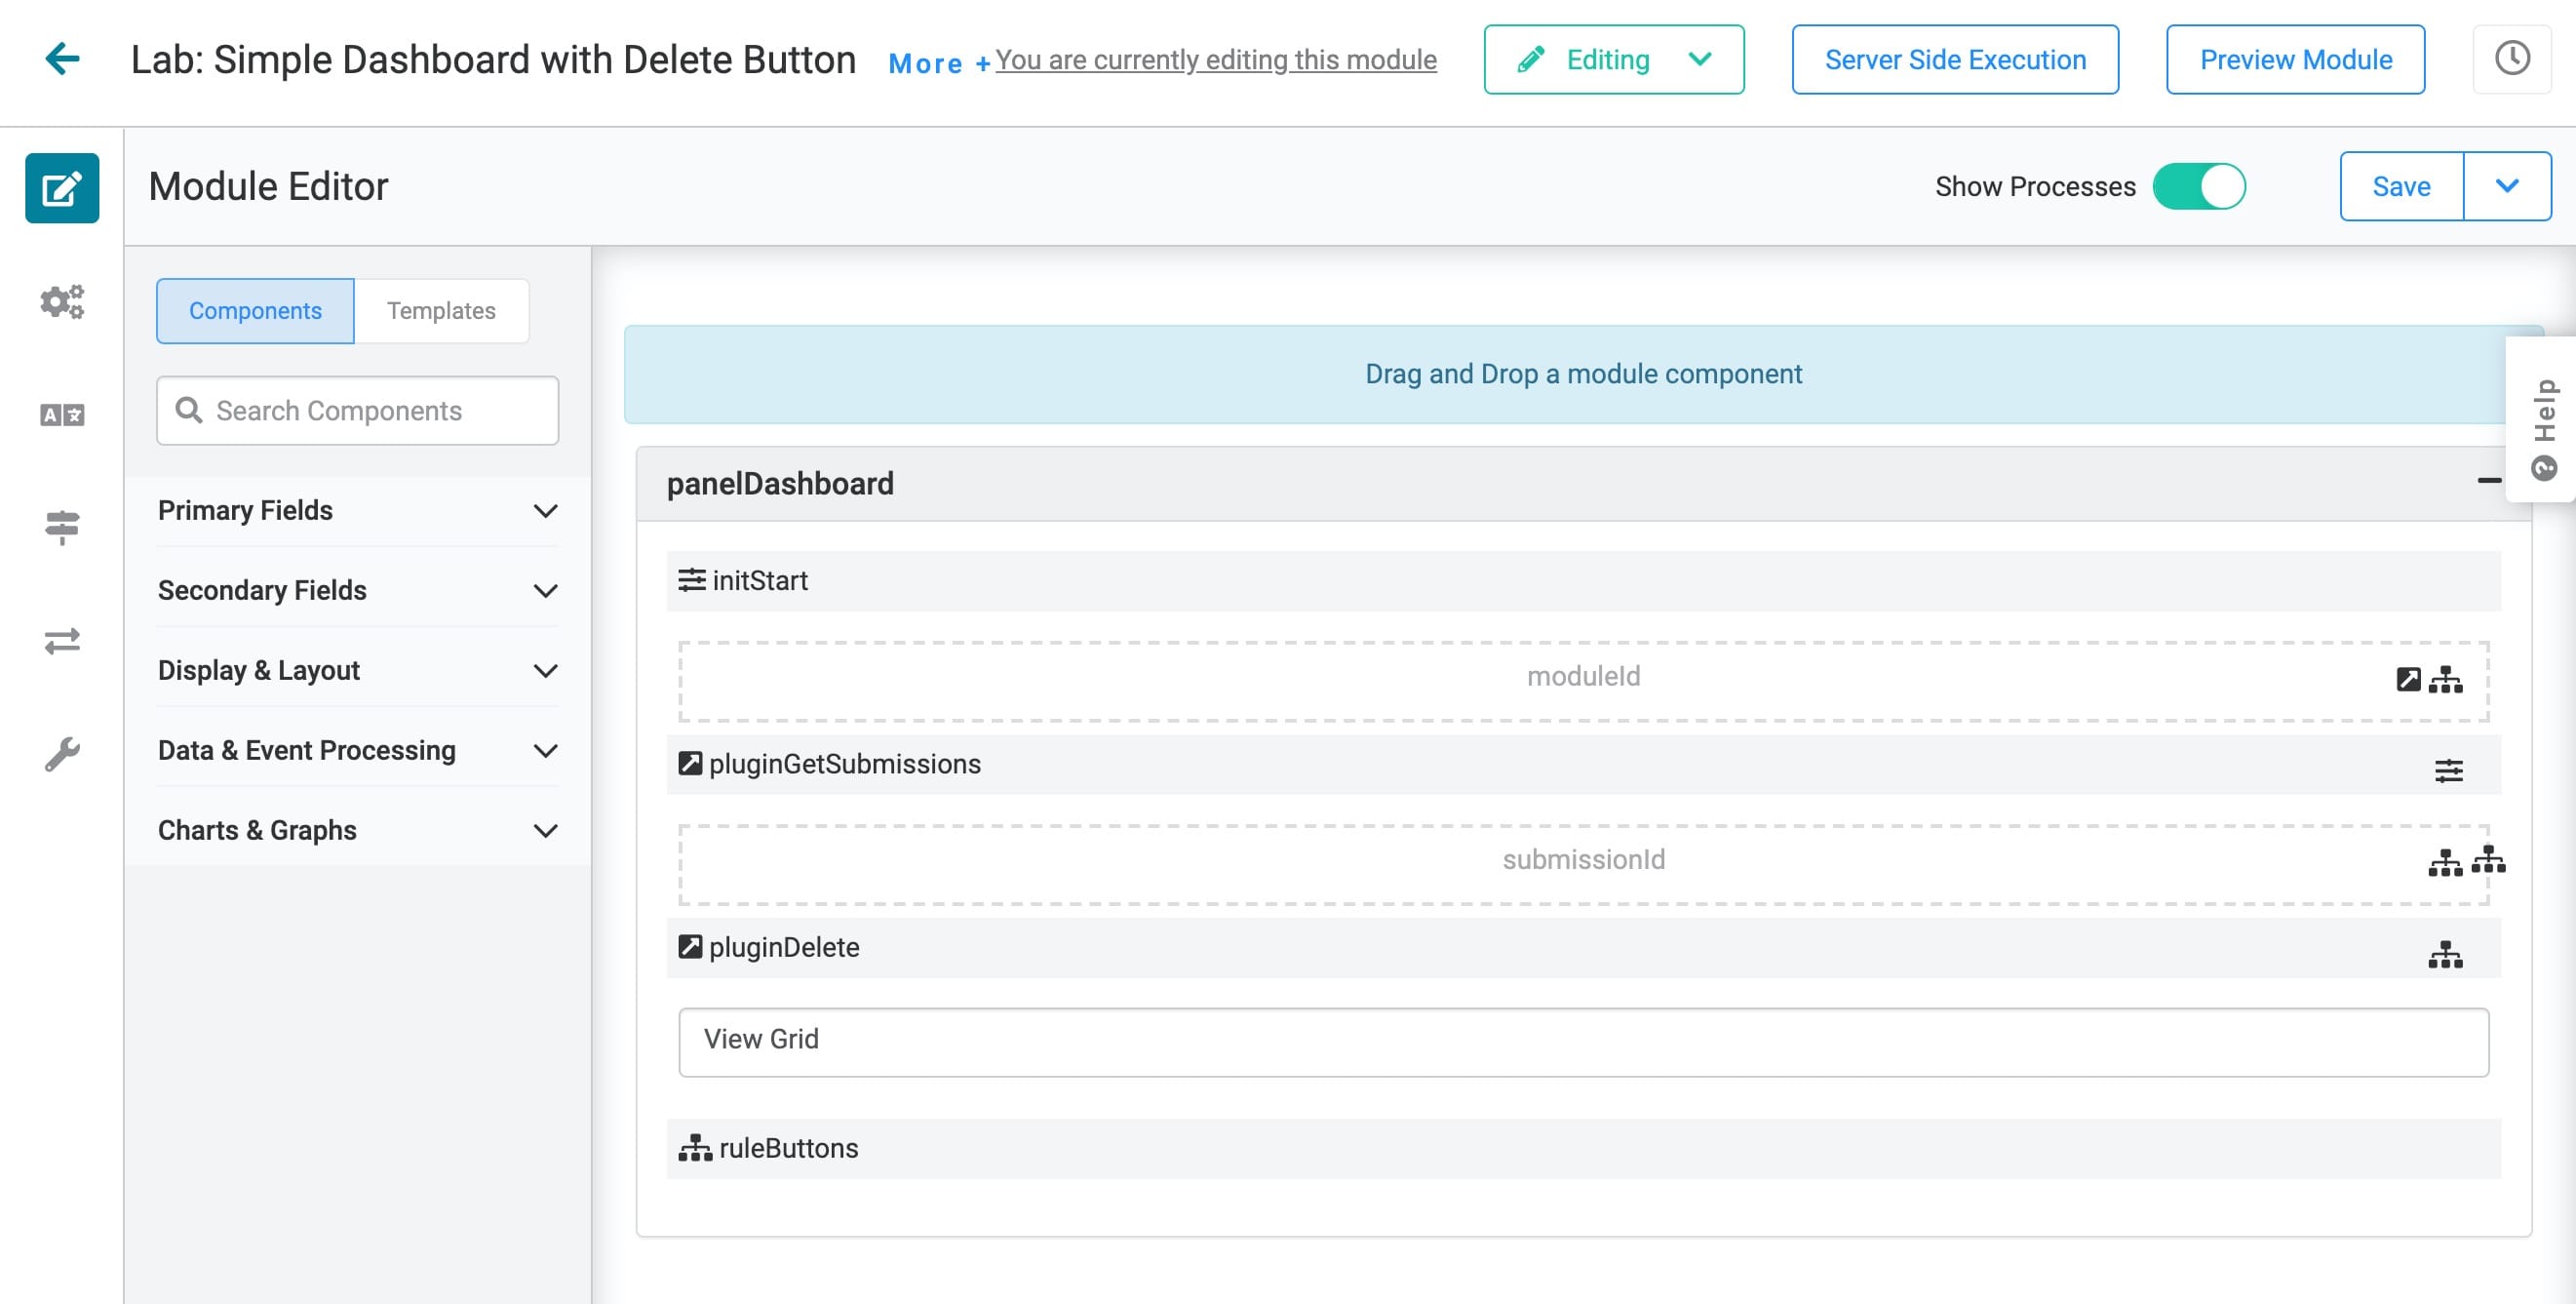2576x1304 pixels.
Task: Switch to the Components tab
Action: [x=255, y=311]
